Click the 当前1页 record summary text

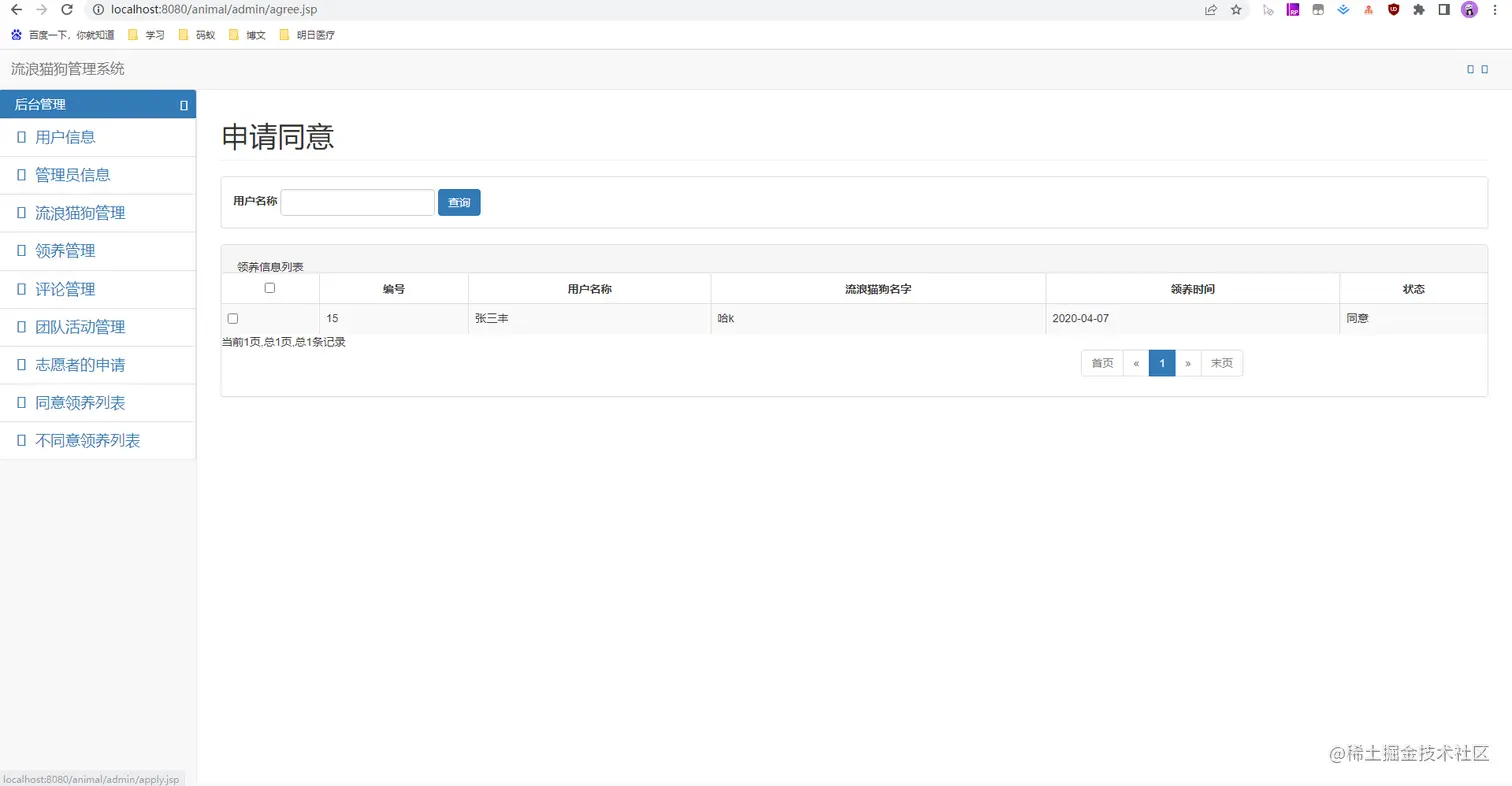coord(283,342)
